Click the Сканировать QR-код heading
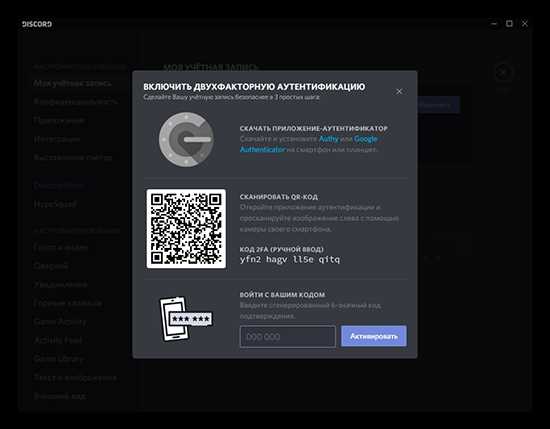 pos(279,197)
